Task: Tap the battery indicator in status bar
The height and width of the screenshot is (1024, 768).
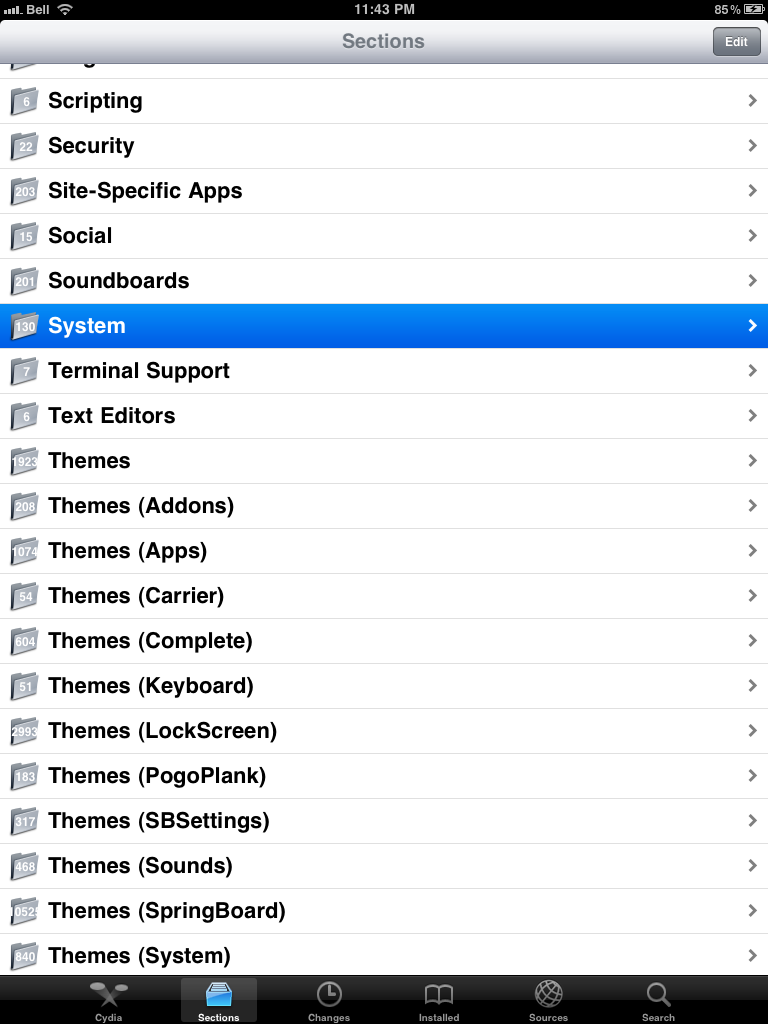Action: pos(753,9)
